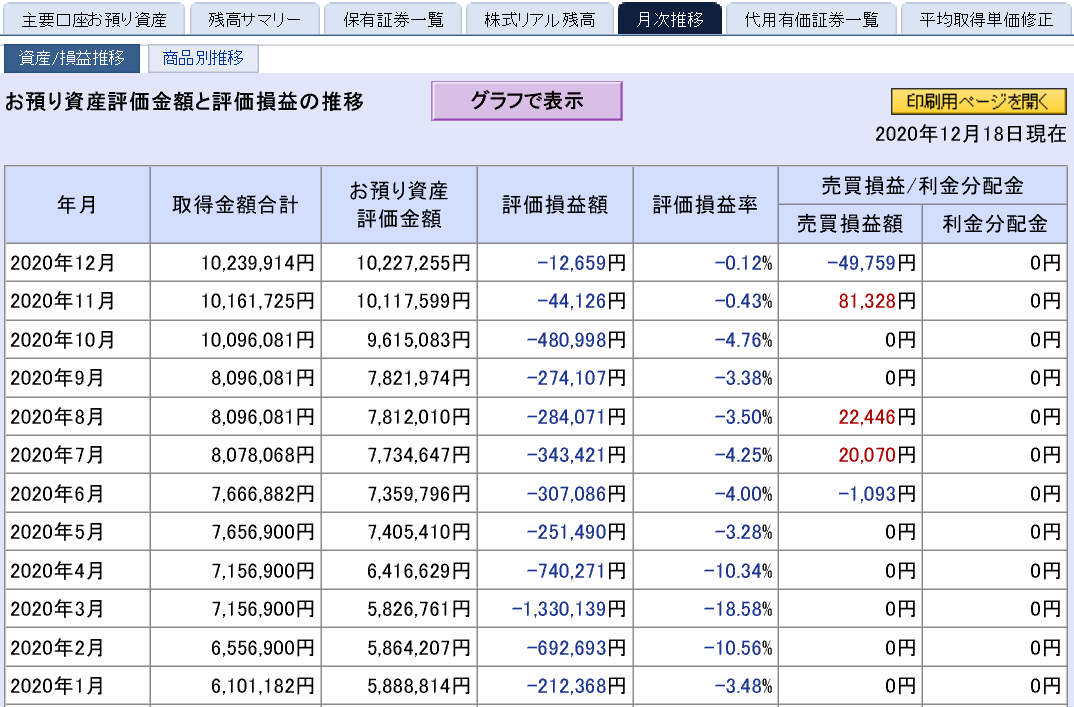Click the 評価損益額 column header
The image size is (1074, 707).
555,204
